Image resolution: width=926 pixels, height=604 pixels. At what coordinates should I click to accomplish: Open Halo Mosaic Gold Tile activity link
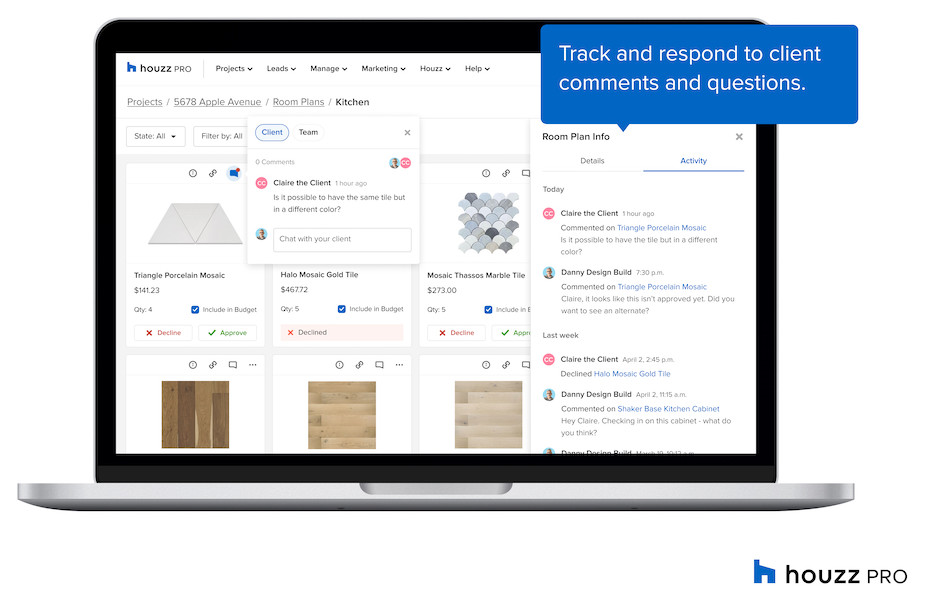click(x=632, y=374)
